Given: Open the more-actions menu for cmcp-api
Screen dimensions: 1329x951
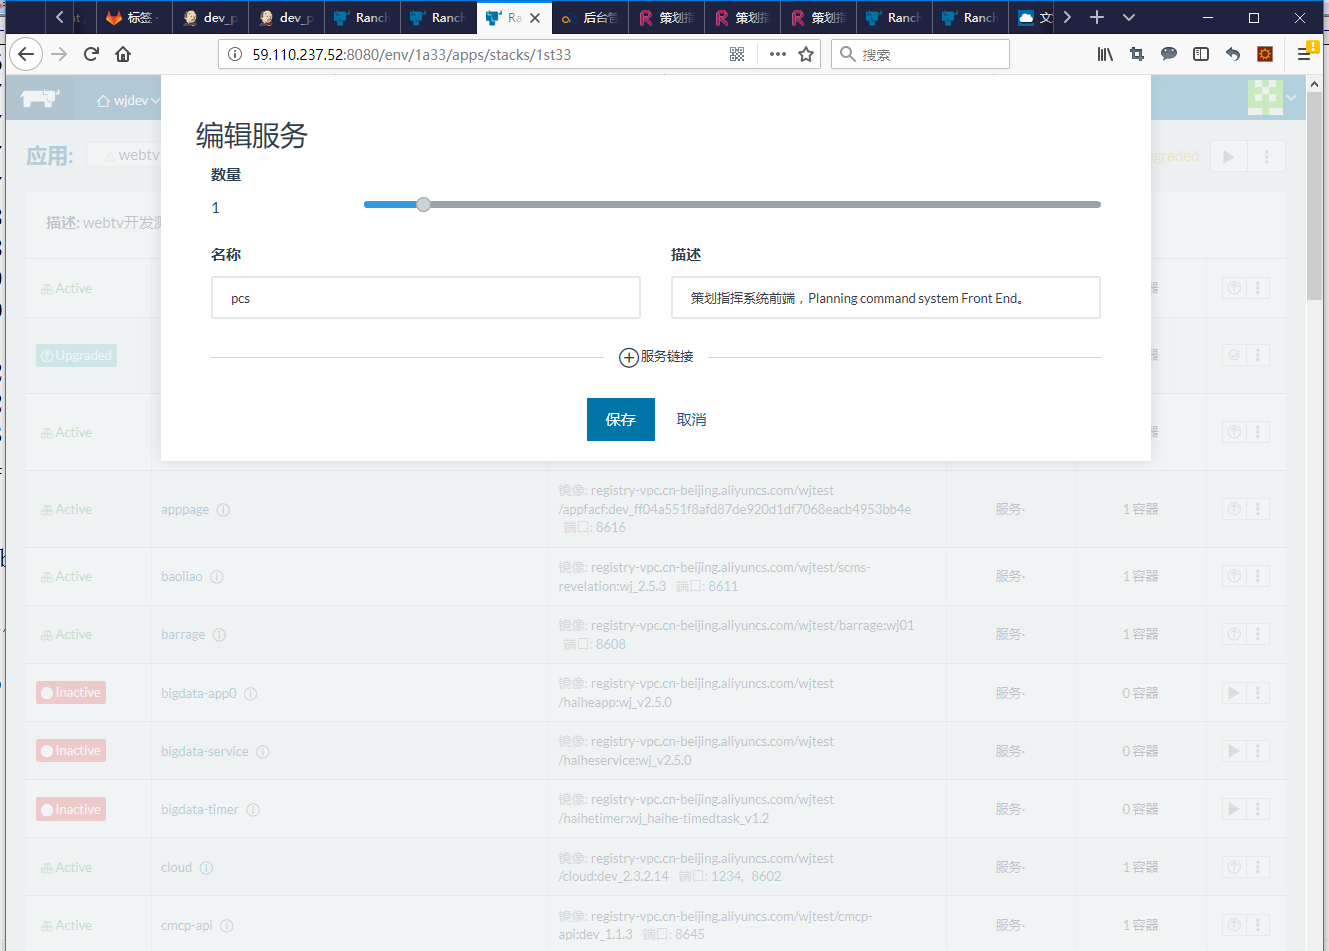Looking at the screenshot, I should [1258, 925].
